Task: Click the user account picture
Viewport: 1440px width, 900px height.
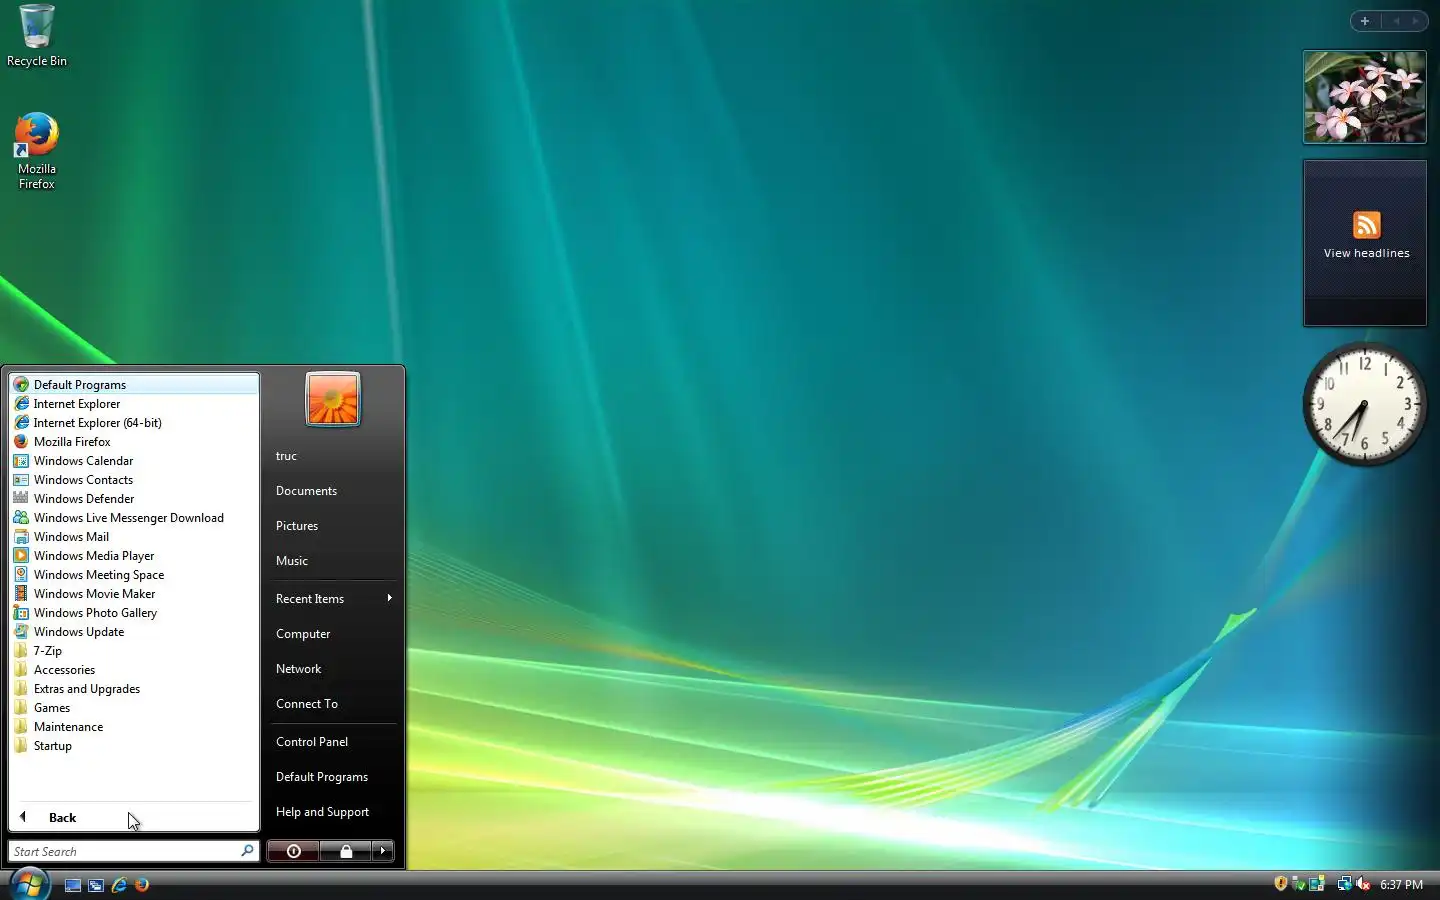Action: (x=333, y=399)
